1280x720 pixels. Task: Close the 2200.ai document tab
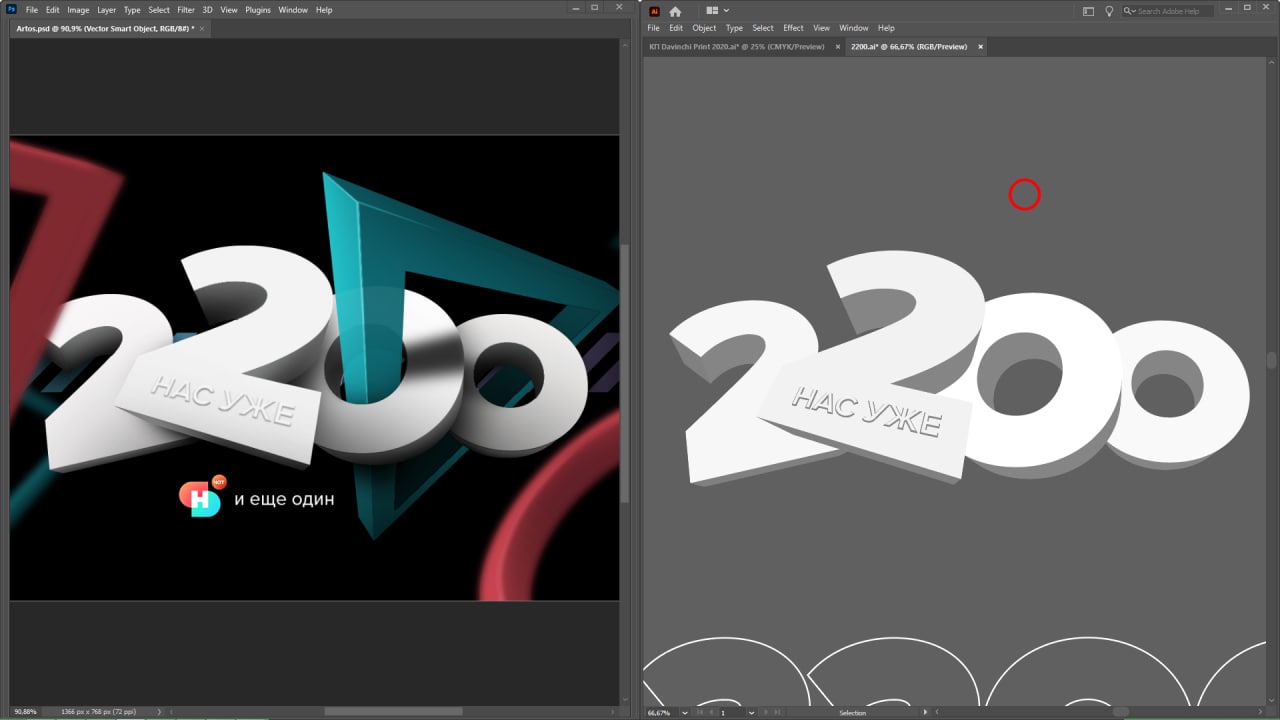click(980, 47)
